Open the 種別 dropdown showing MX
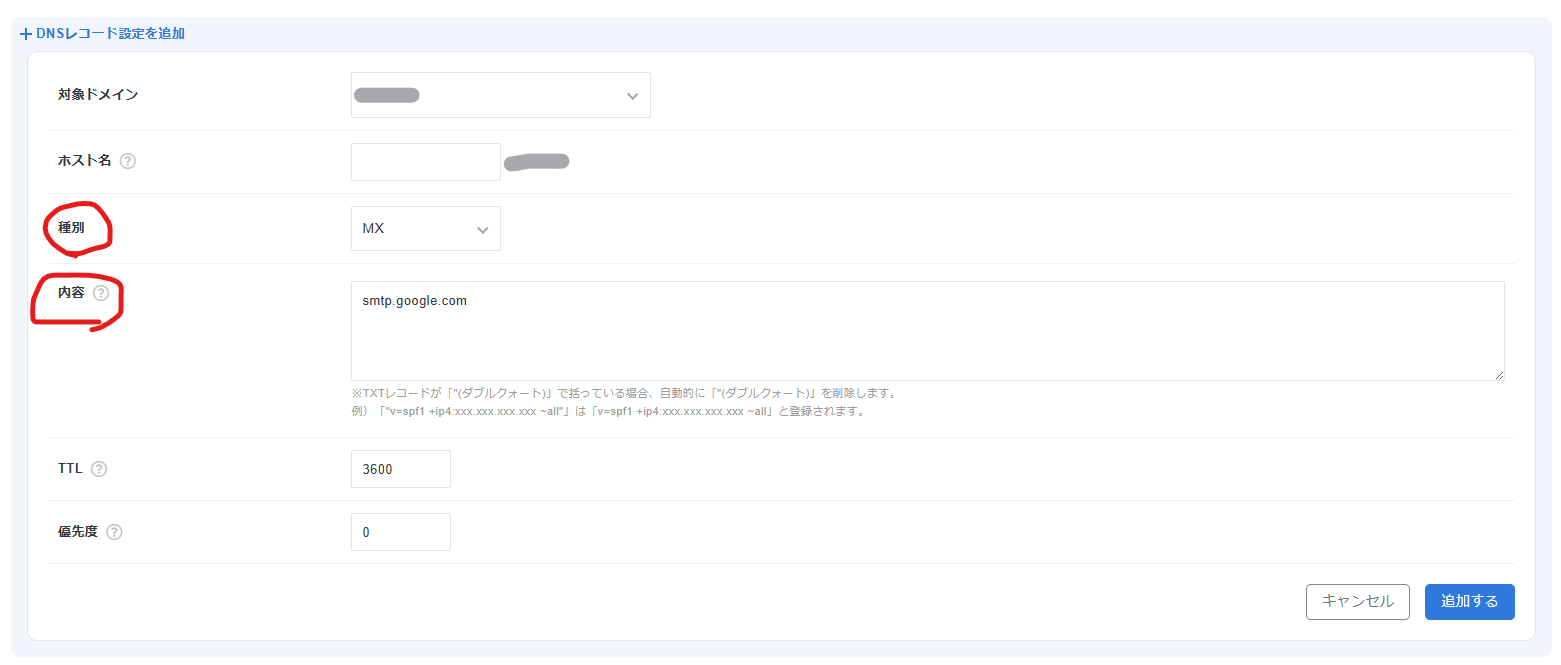 (426, 228)
